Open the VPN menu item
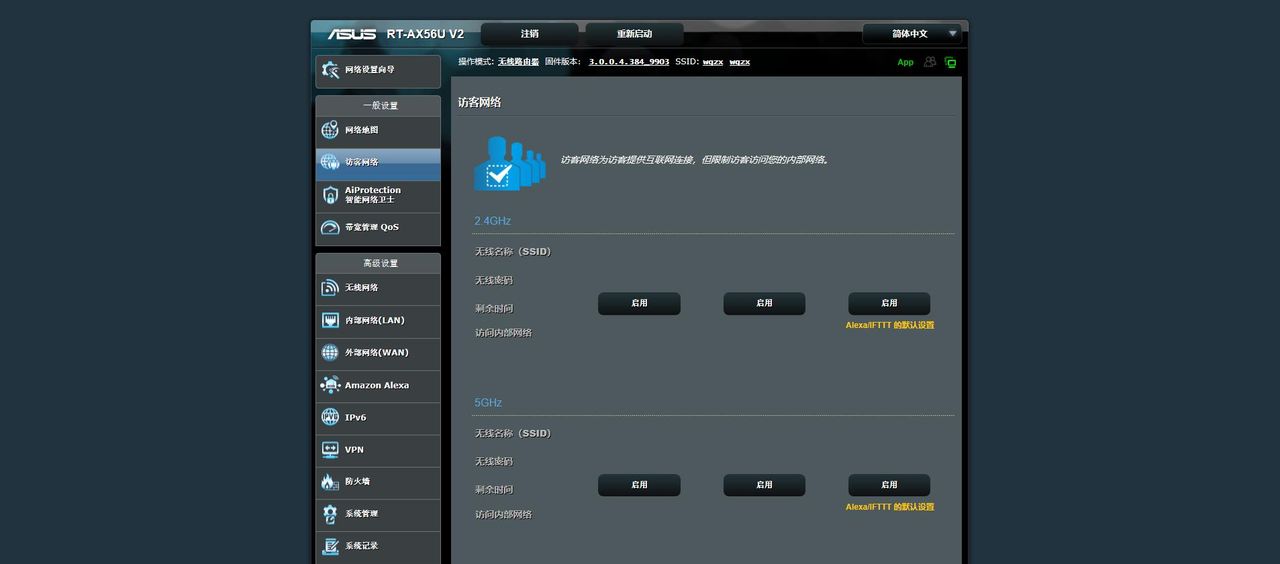1280x564 pixels. coord(354,450)
